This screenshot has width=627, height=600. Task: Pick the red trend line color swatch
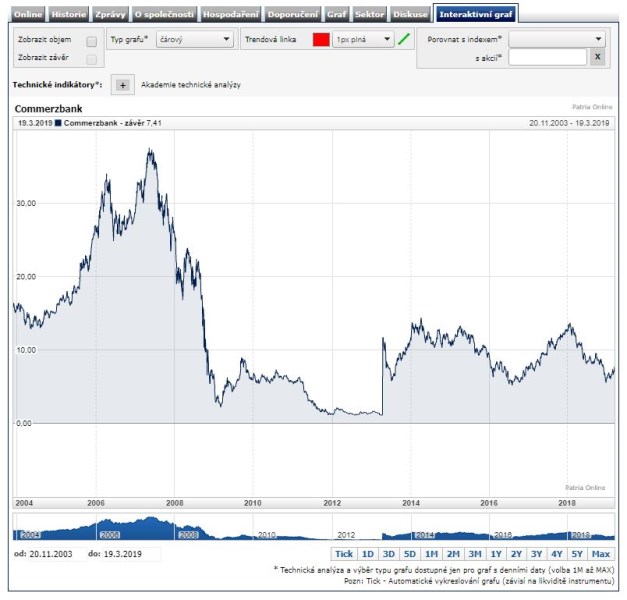point(321,40)
